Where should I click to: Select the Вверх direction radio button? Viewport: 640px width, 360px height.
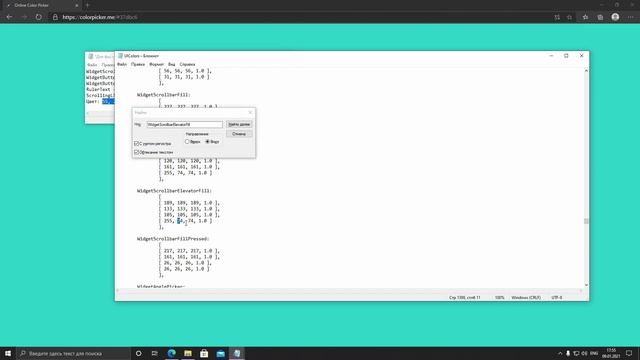[187, 142]
